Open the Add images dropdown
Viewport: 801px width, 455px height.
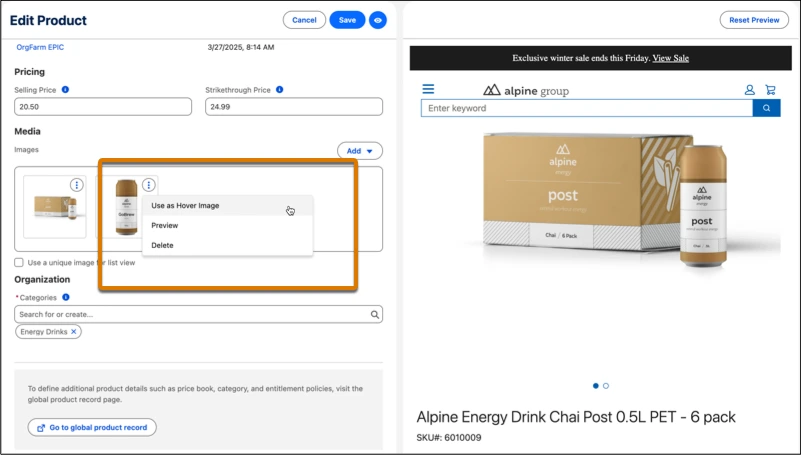(360, 151)
